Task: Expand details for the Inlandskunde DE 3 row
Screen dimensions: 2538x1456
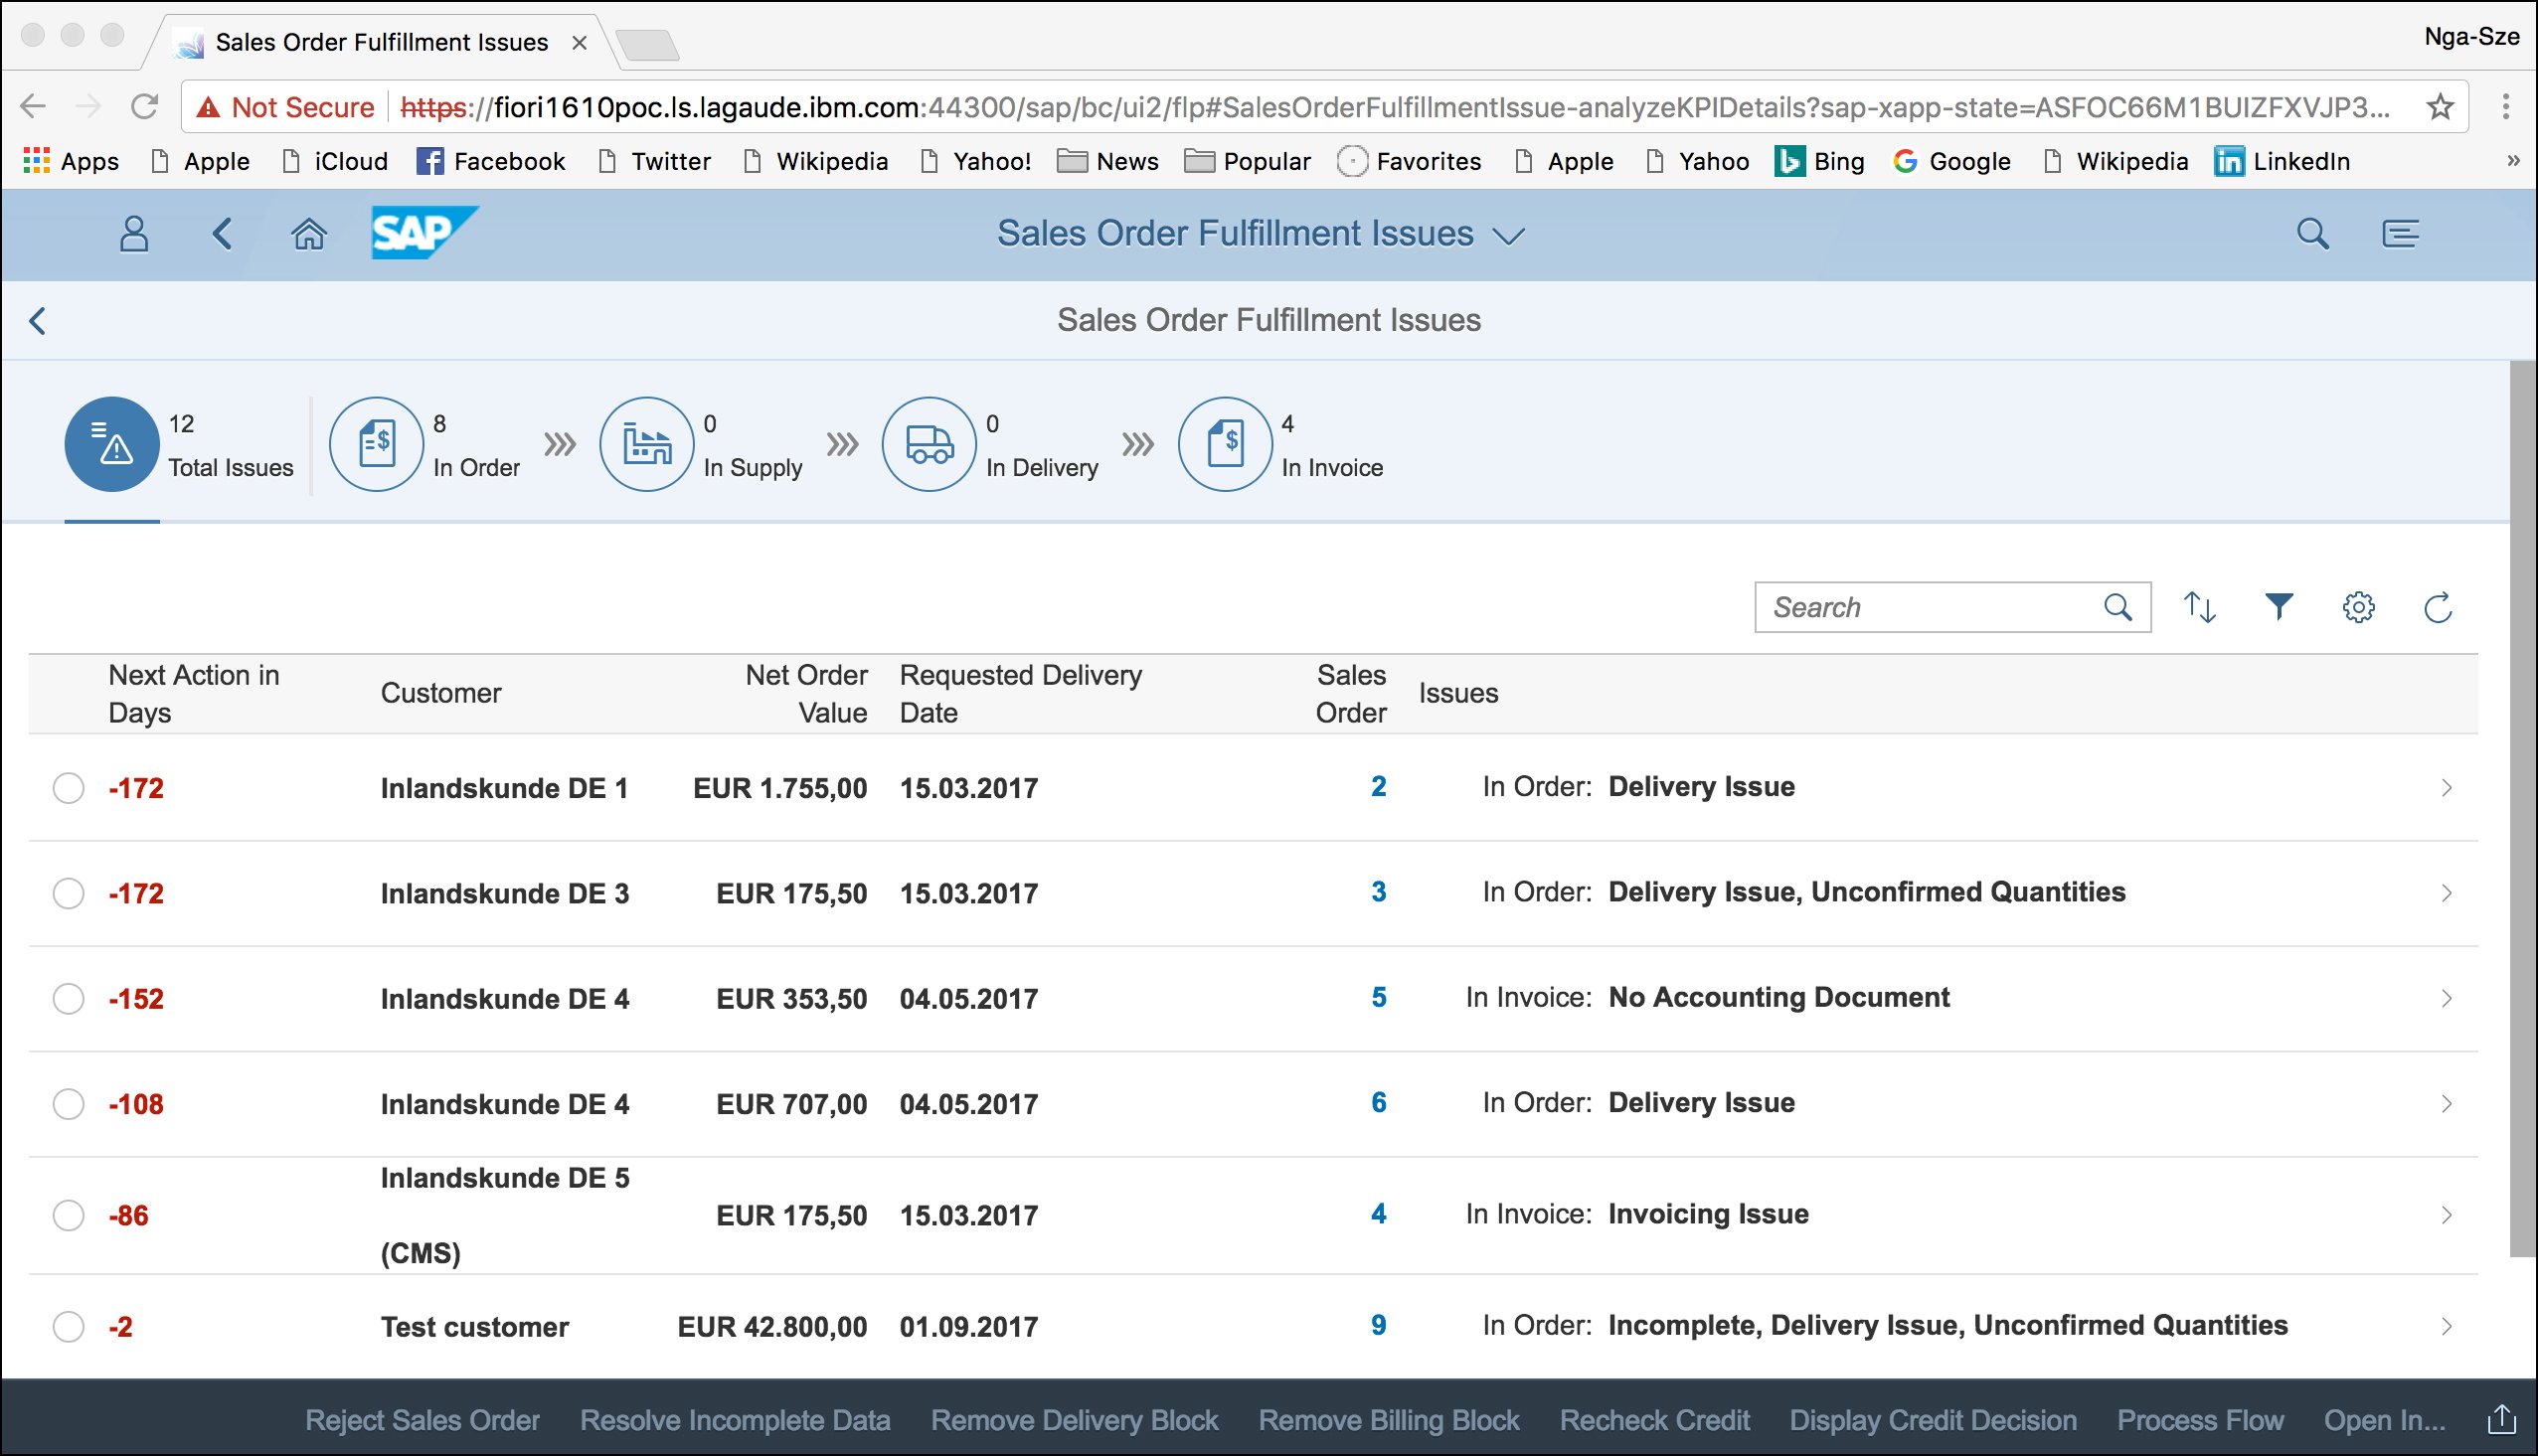Action: coord(2447,893)
